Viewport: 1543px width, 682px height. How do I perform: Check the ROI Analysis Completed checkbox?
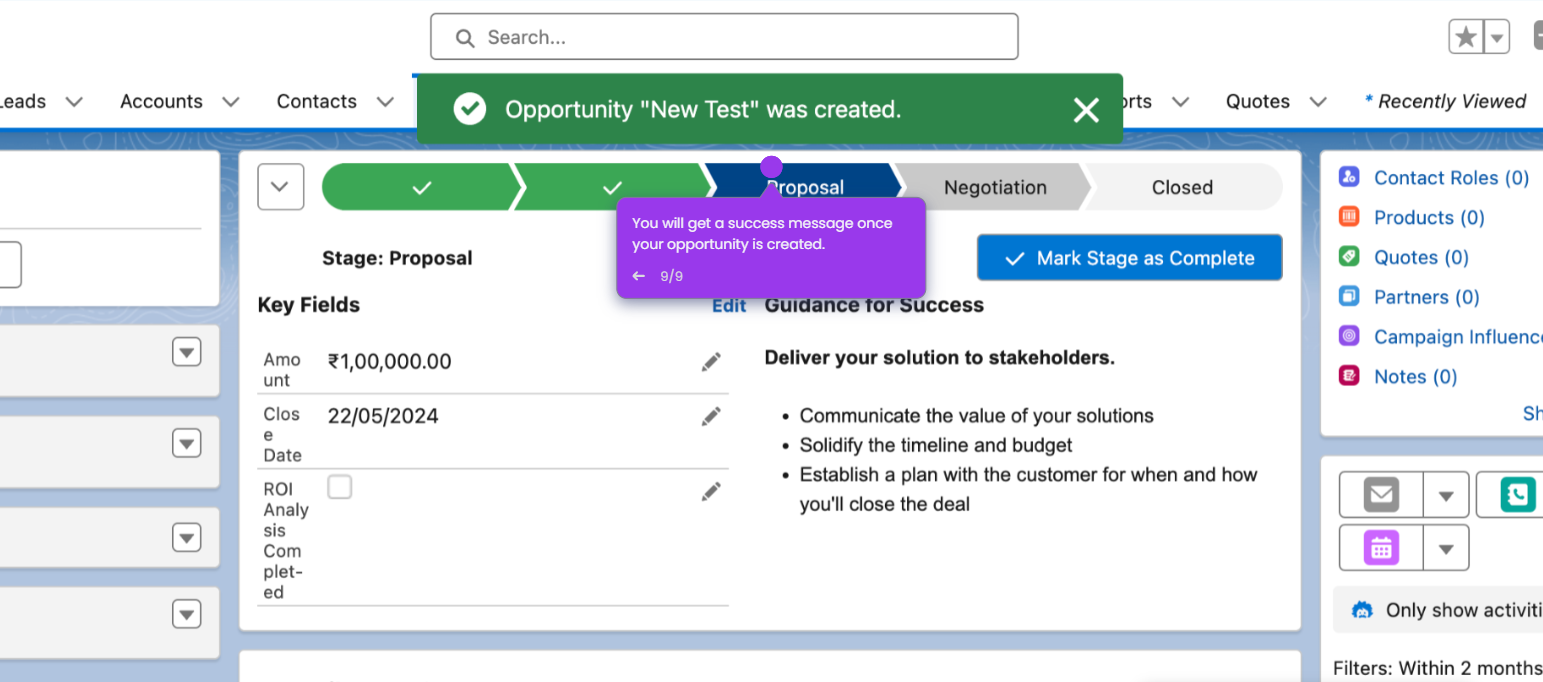[x=340, y=487]
